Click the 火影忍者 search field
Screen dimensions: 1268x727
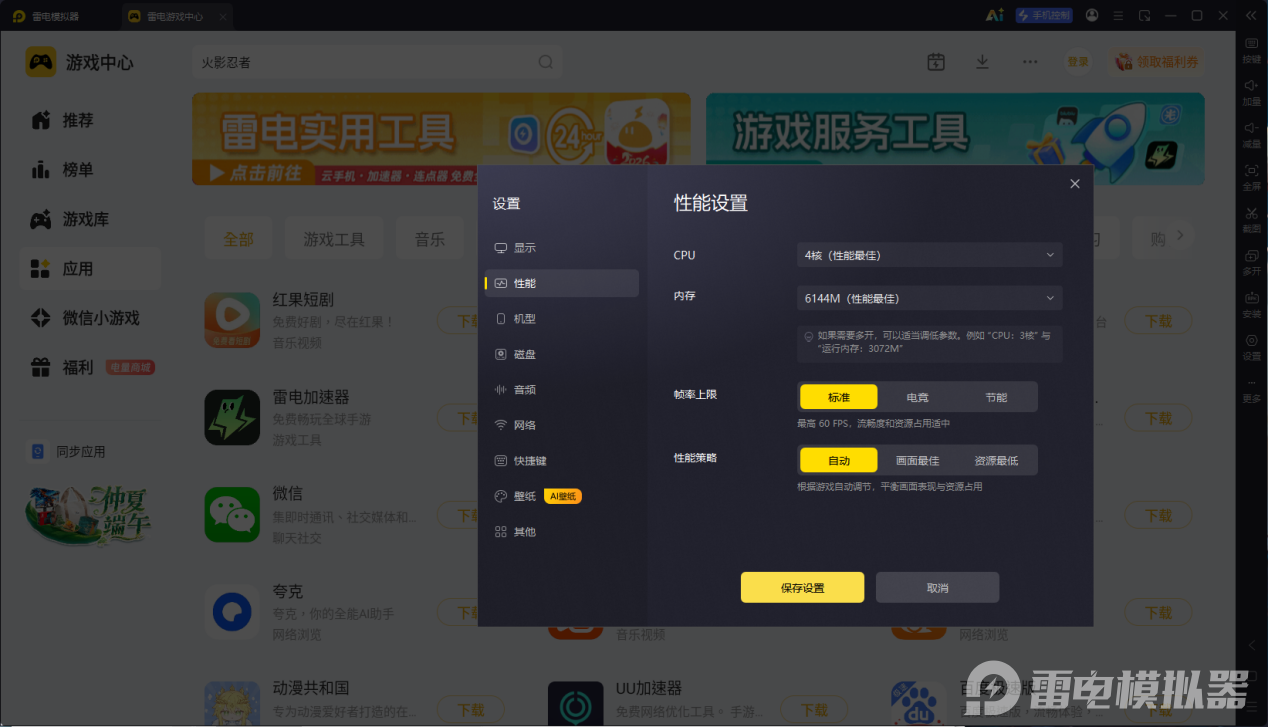366,62
